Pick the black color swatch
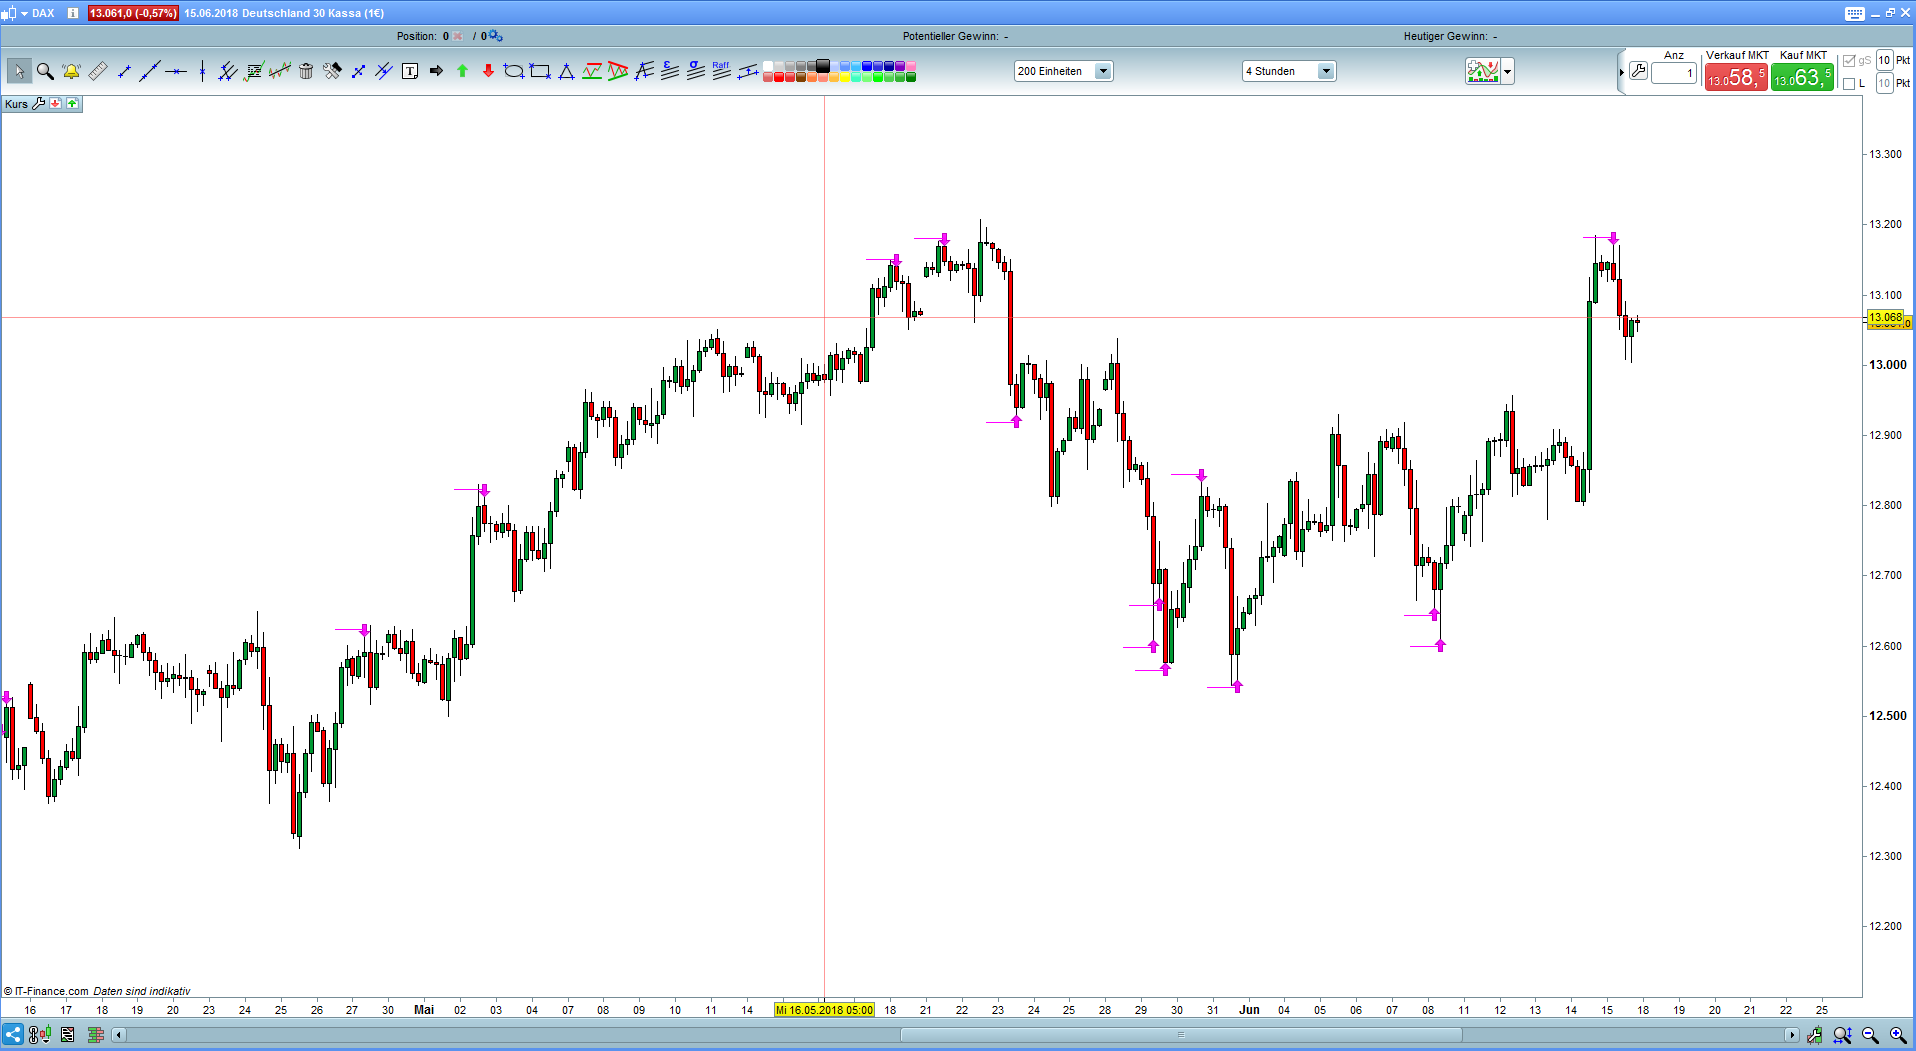This screenshot has width=1916, height=1051. (x=822, y=66)
